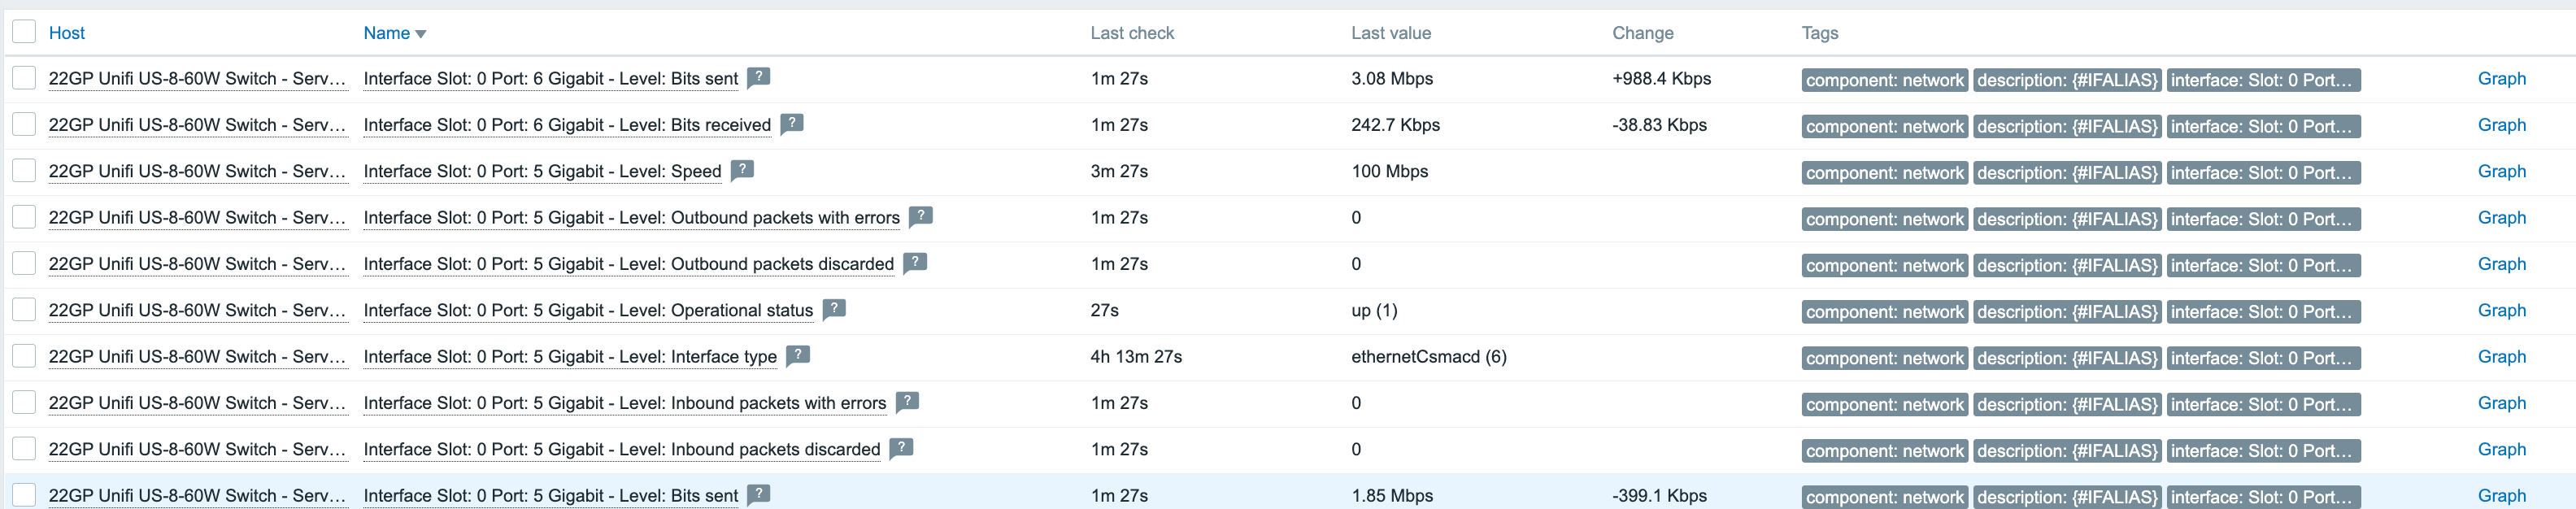Viewport: 2576px width, 509px height.
Task: Show description icon for Outbound packets discarded
Action: (x=915, y=263)
